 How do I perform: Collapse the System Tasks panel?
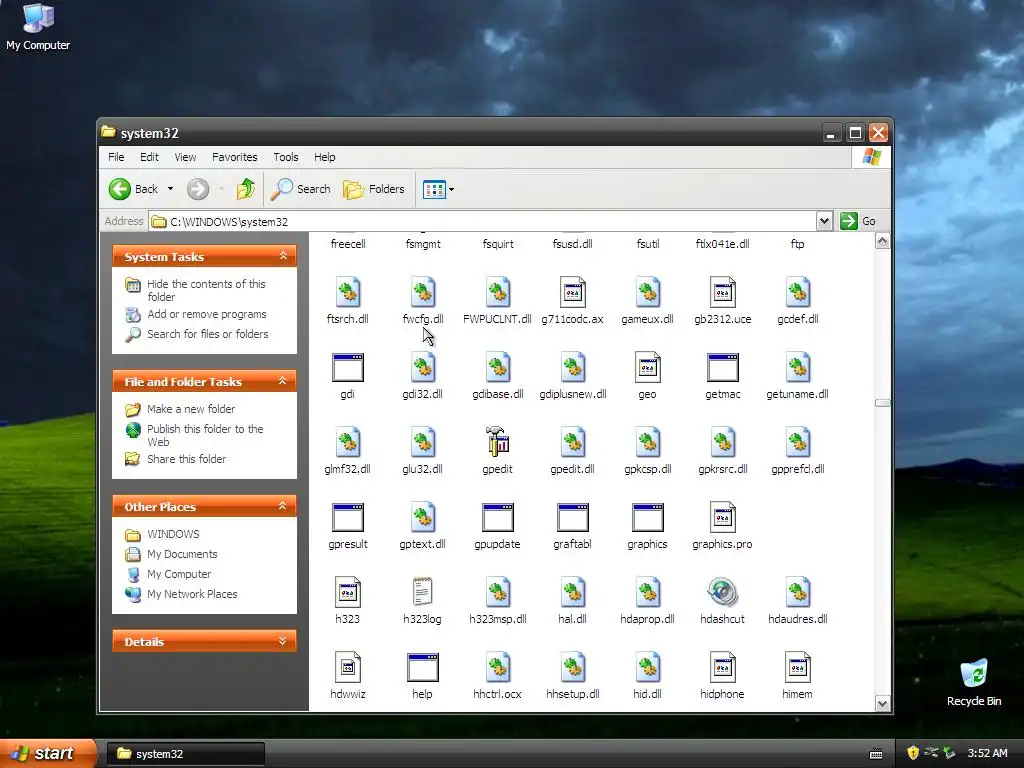pyautogui.click(x=283, y=256)
